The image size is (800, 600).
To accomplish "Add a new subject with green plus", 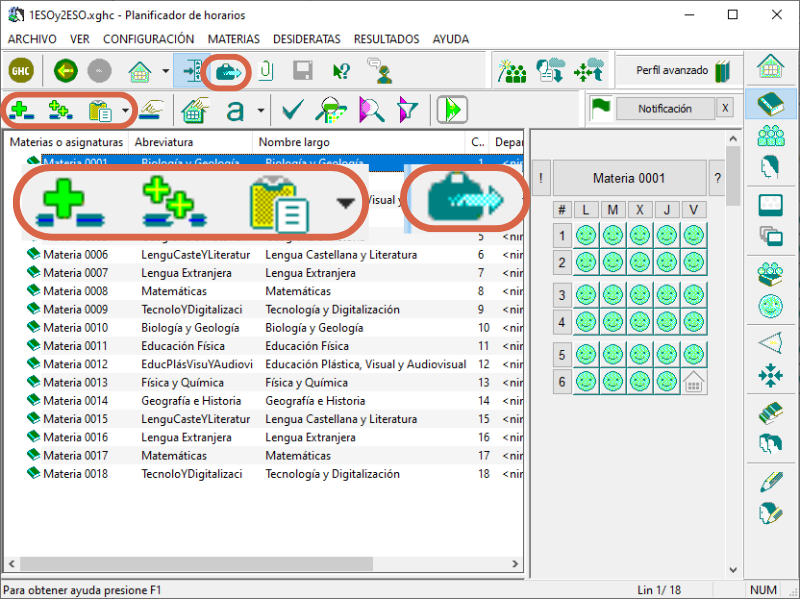I will (x=21, y=110).
